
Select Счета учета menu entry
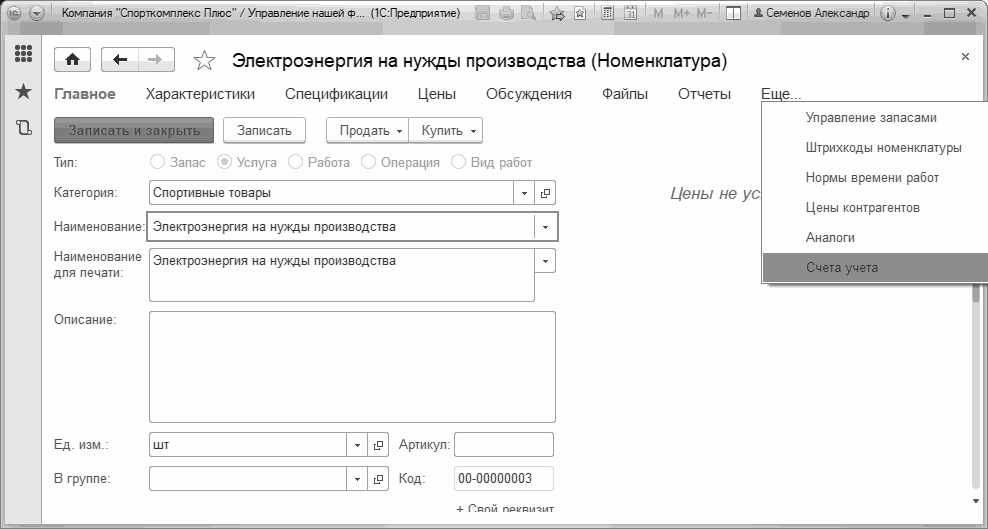click(875, 268)
